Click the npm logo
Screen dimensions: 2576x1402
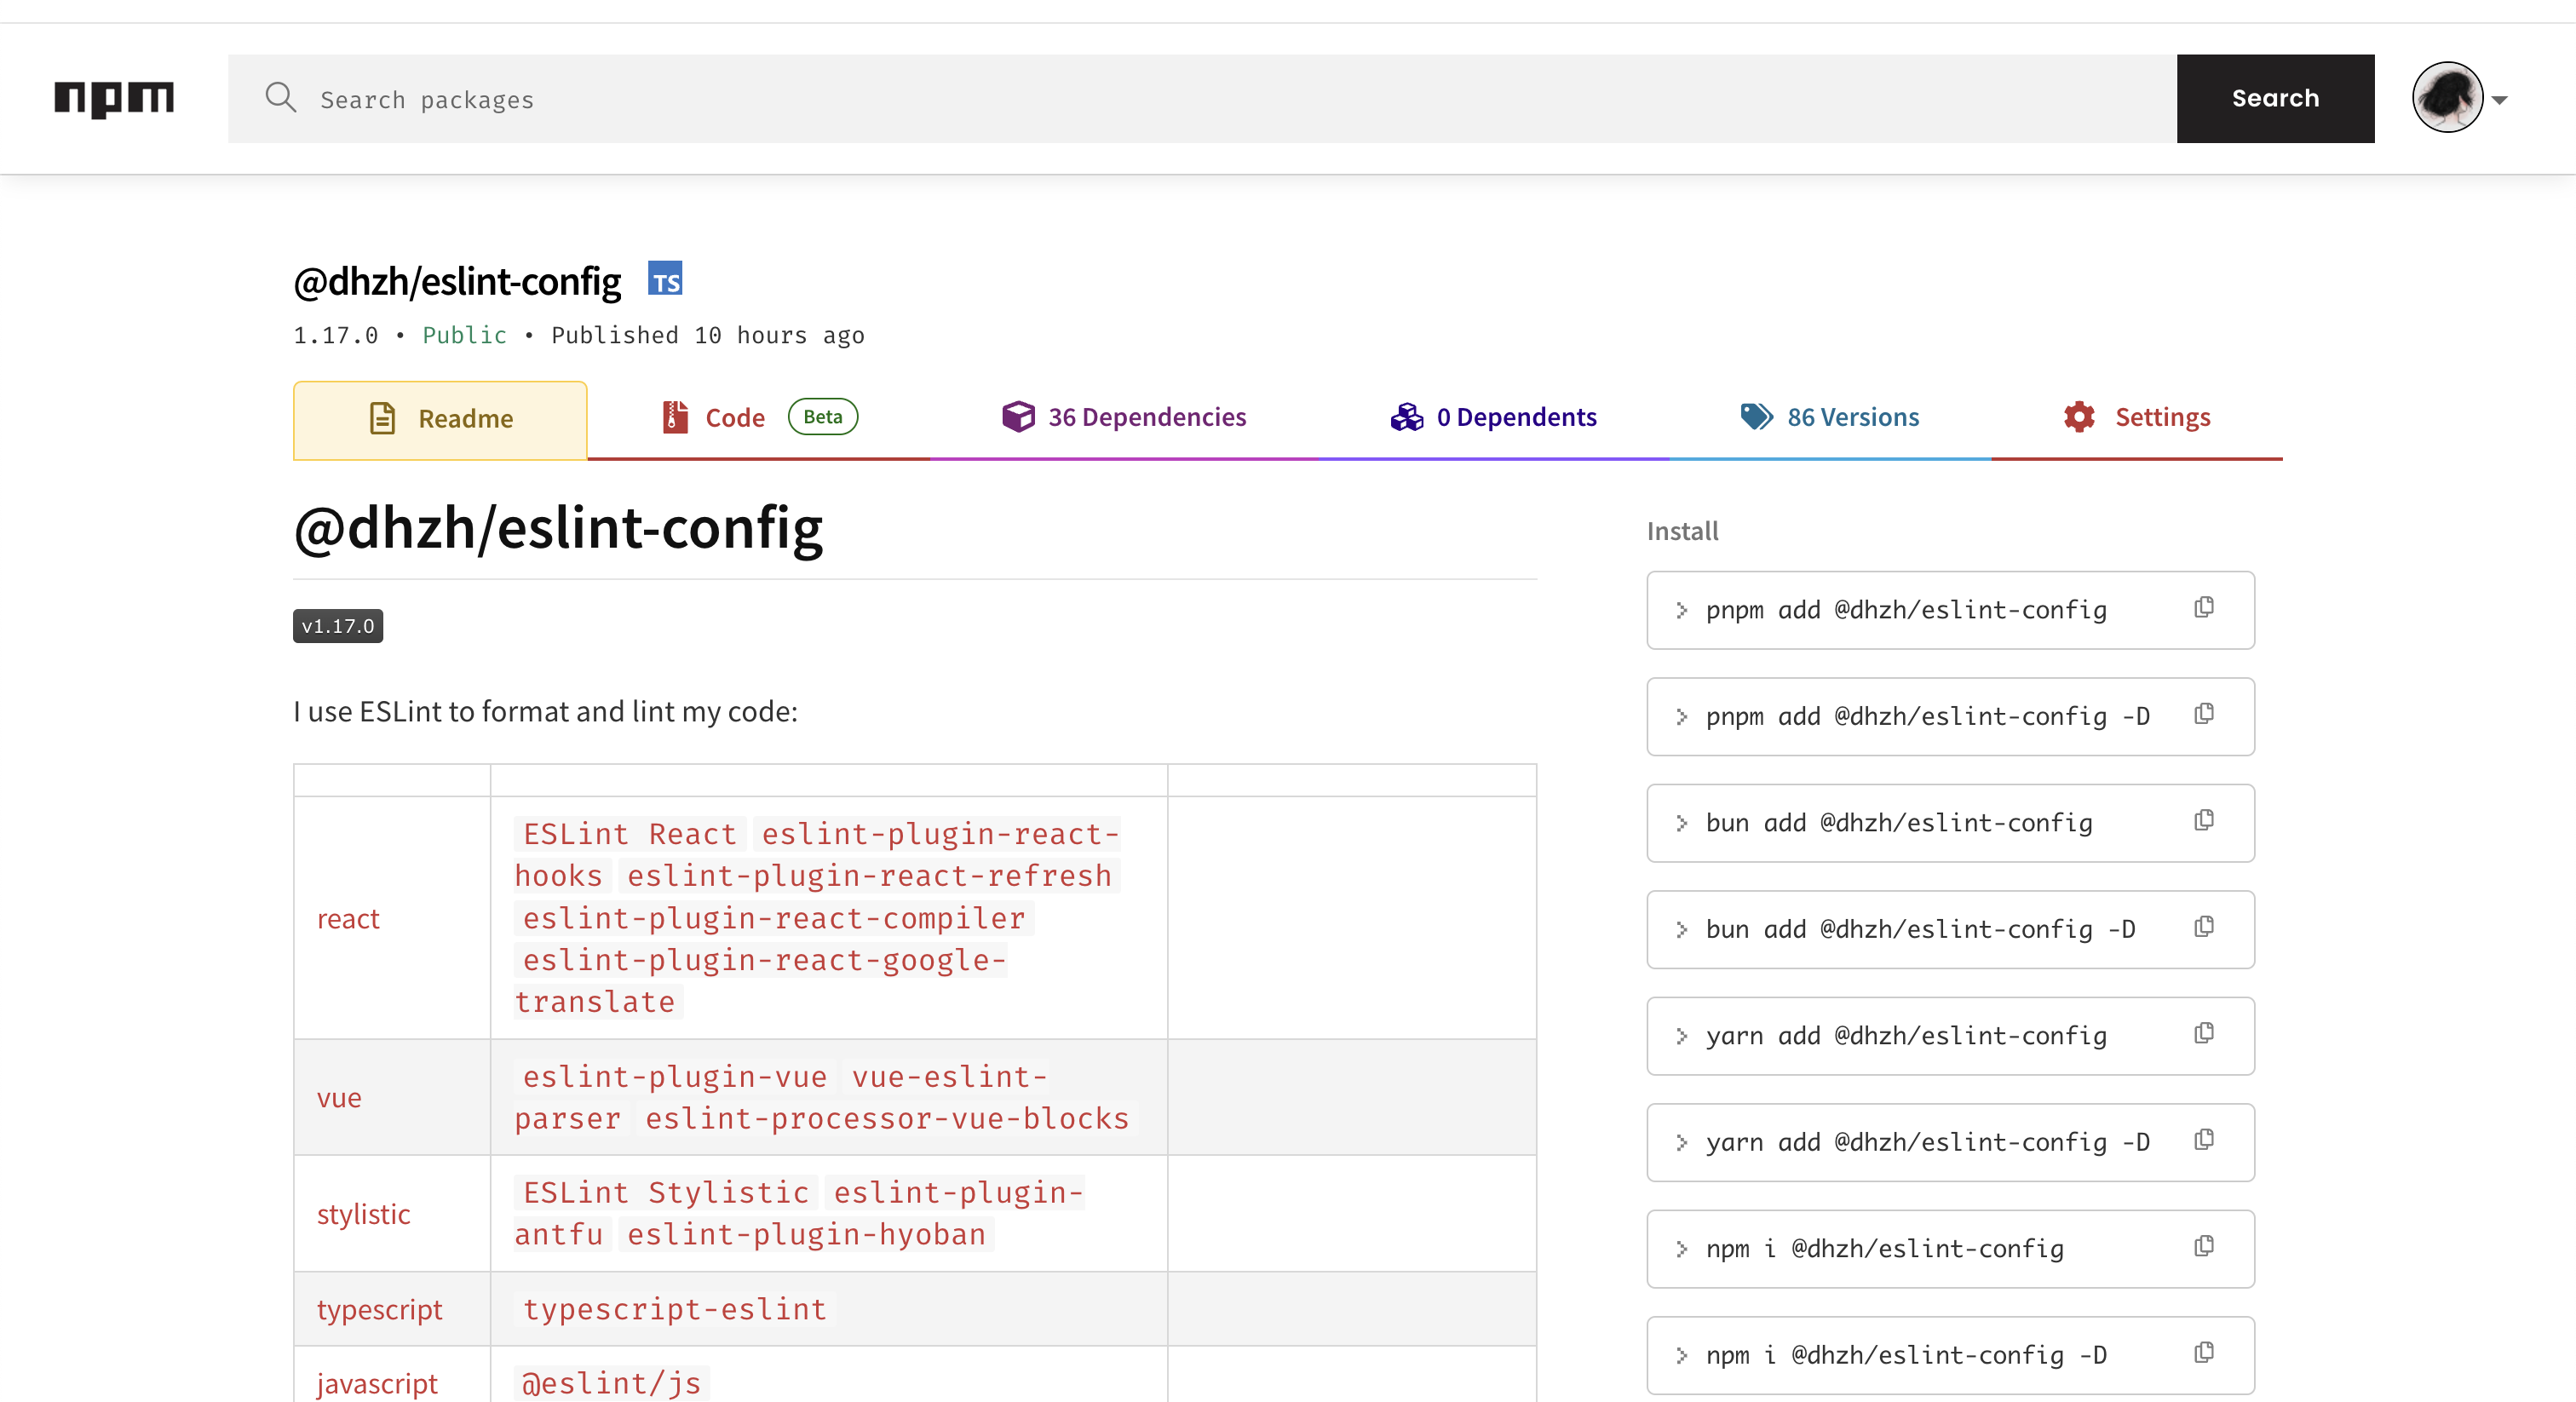pos(114,98)
